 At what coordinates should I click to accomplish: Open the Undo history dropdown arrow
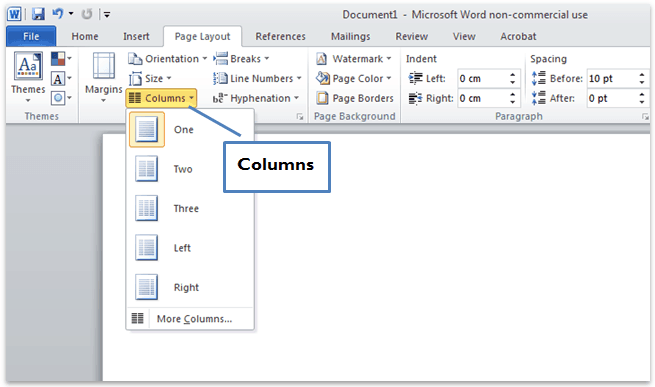(x=71, y=14)
